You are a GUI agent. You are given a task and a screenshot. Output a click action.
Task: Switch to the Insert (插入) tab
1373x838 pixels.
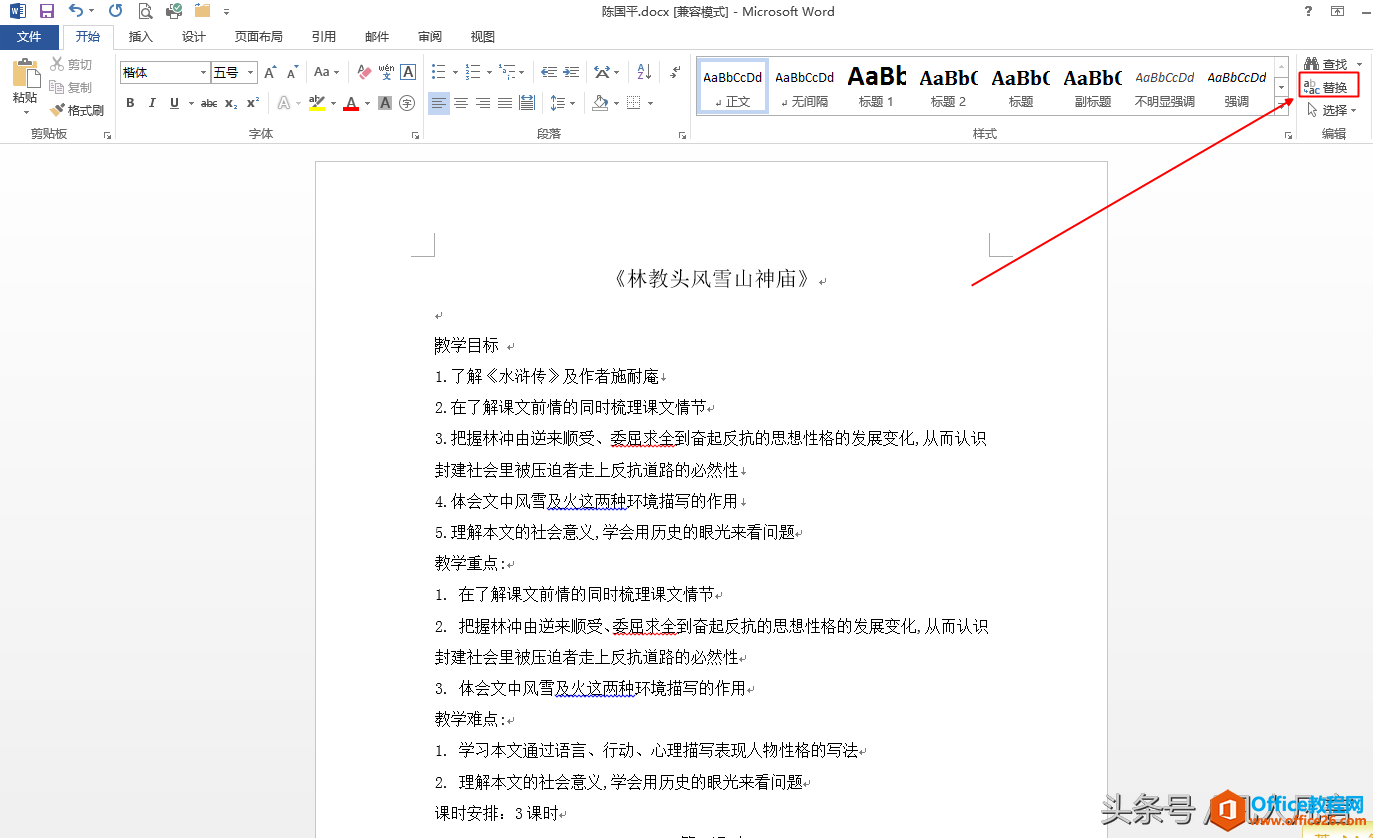coord(141,37)
